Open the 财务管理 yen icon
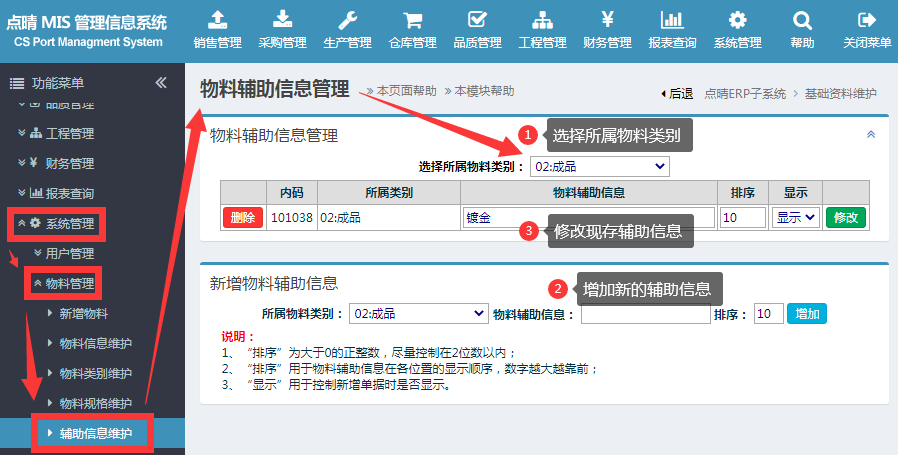 [607, 20]
